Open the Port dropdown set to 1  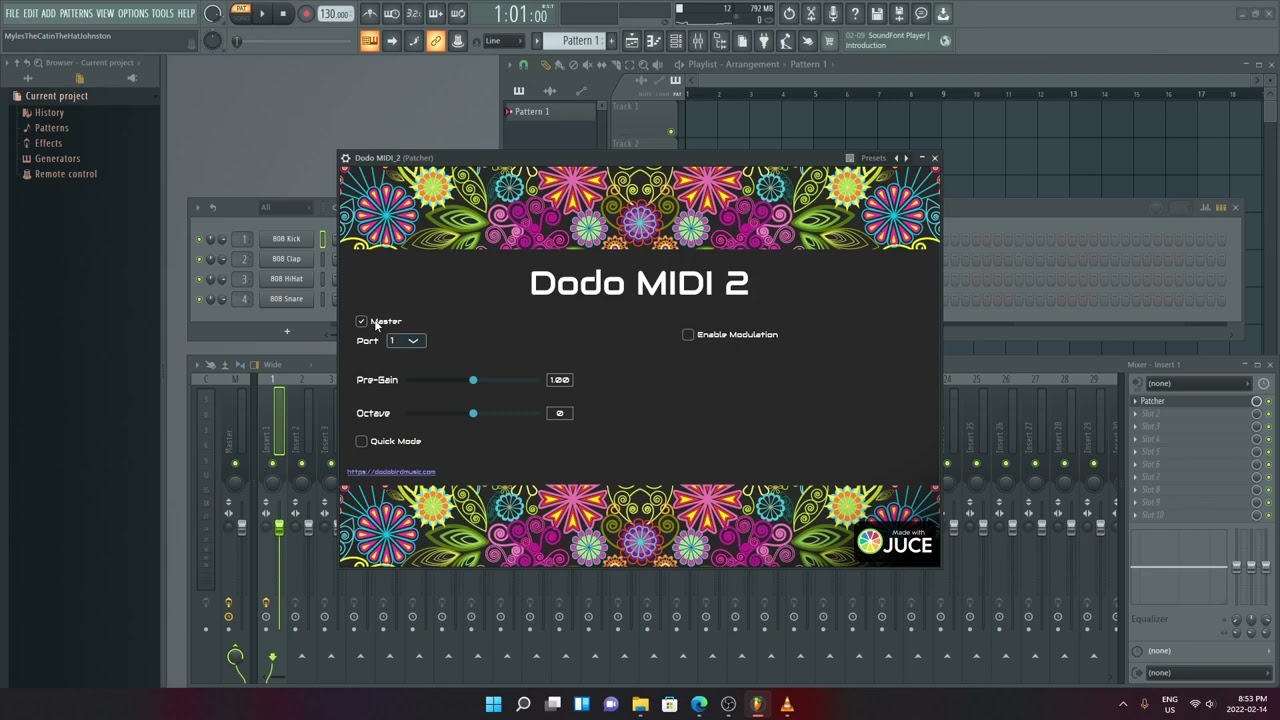[x=406, y=341]
